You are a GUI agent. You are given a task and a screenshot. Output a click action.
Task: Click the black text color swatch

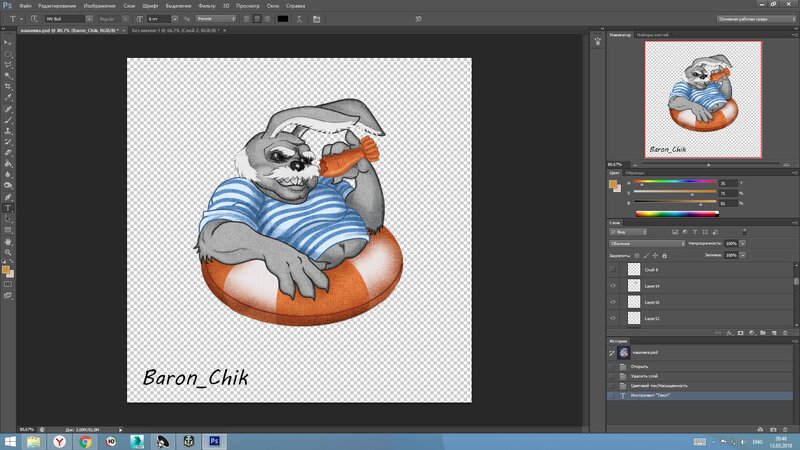click(x=282, y=18)
